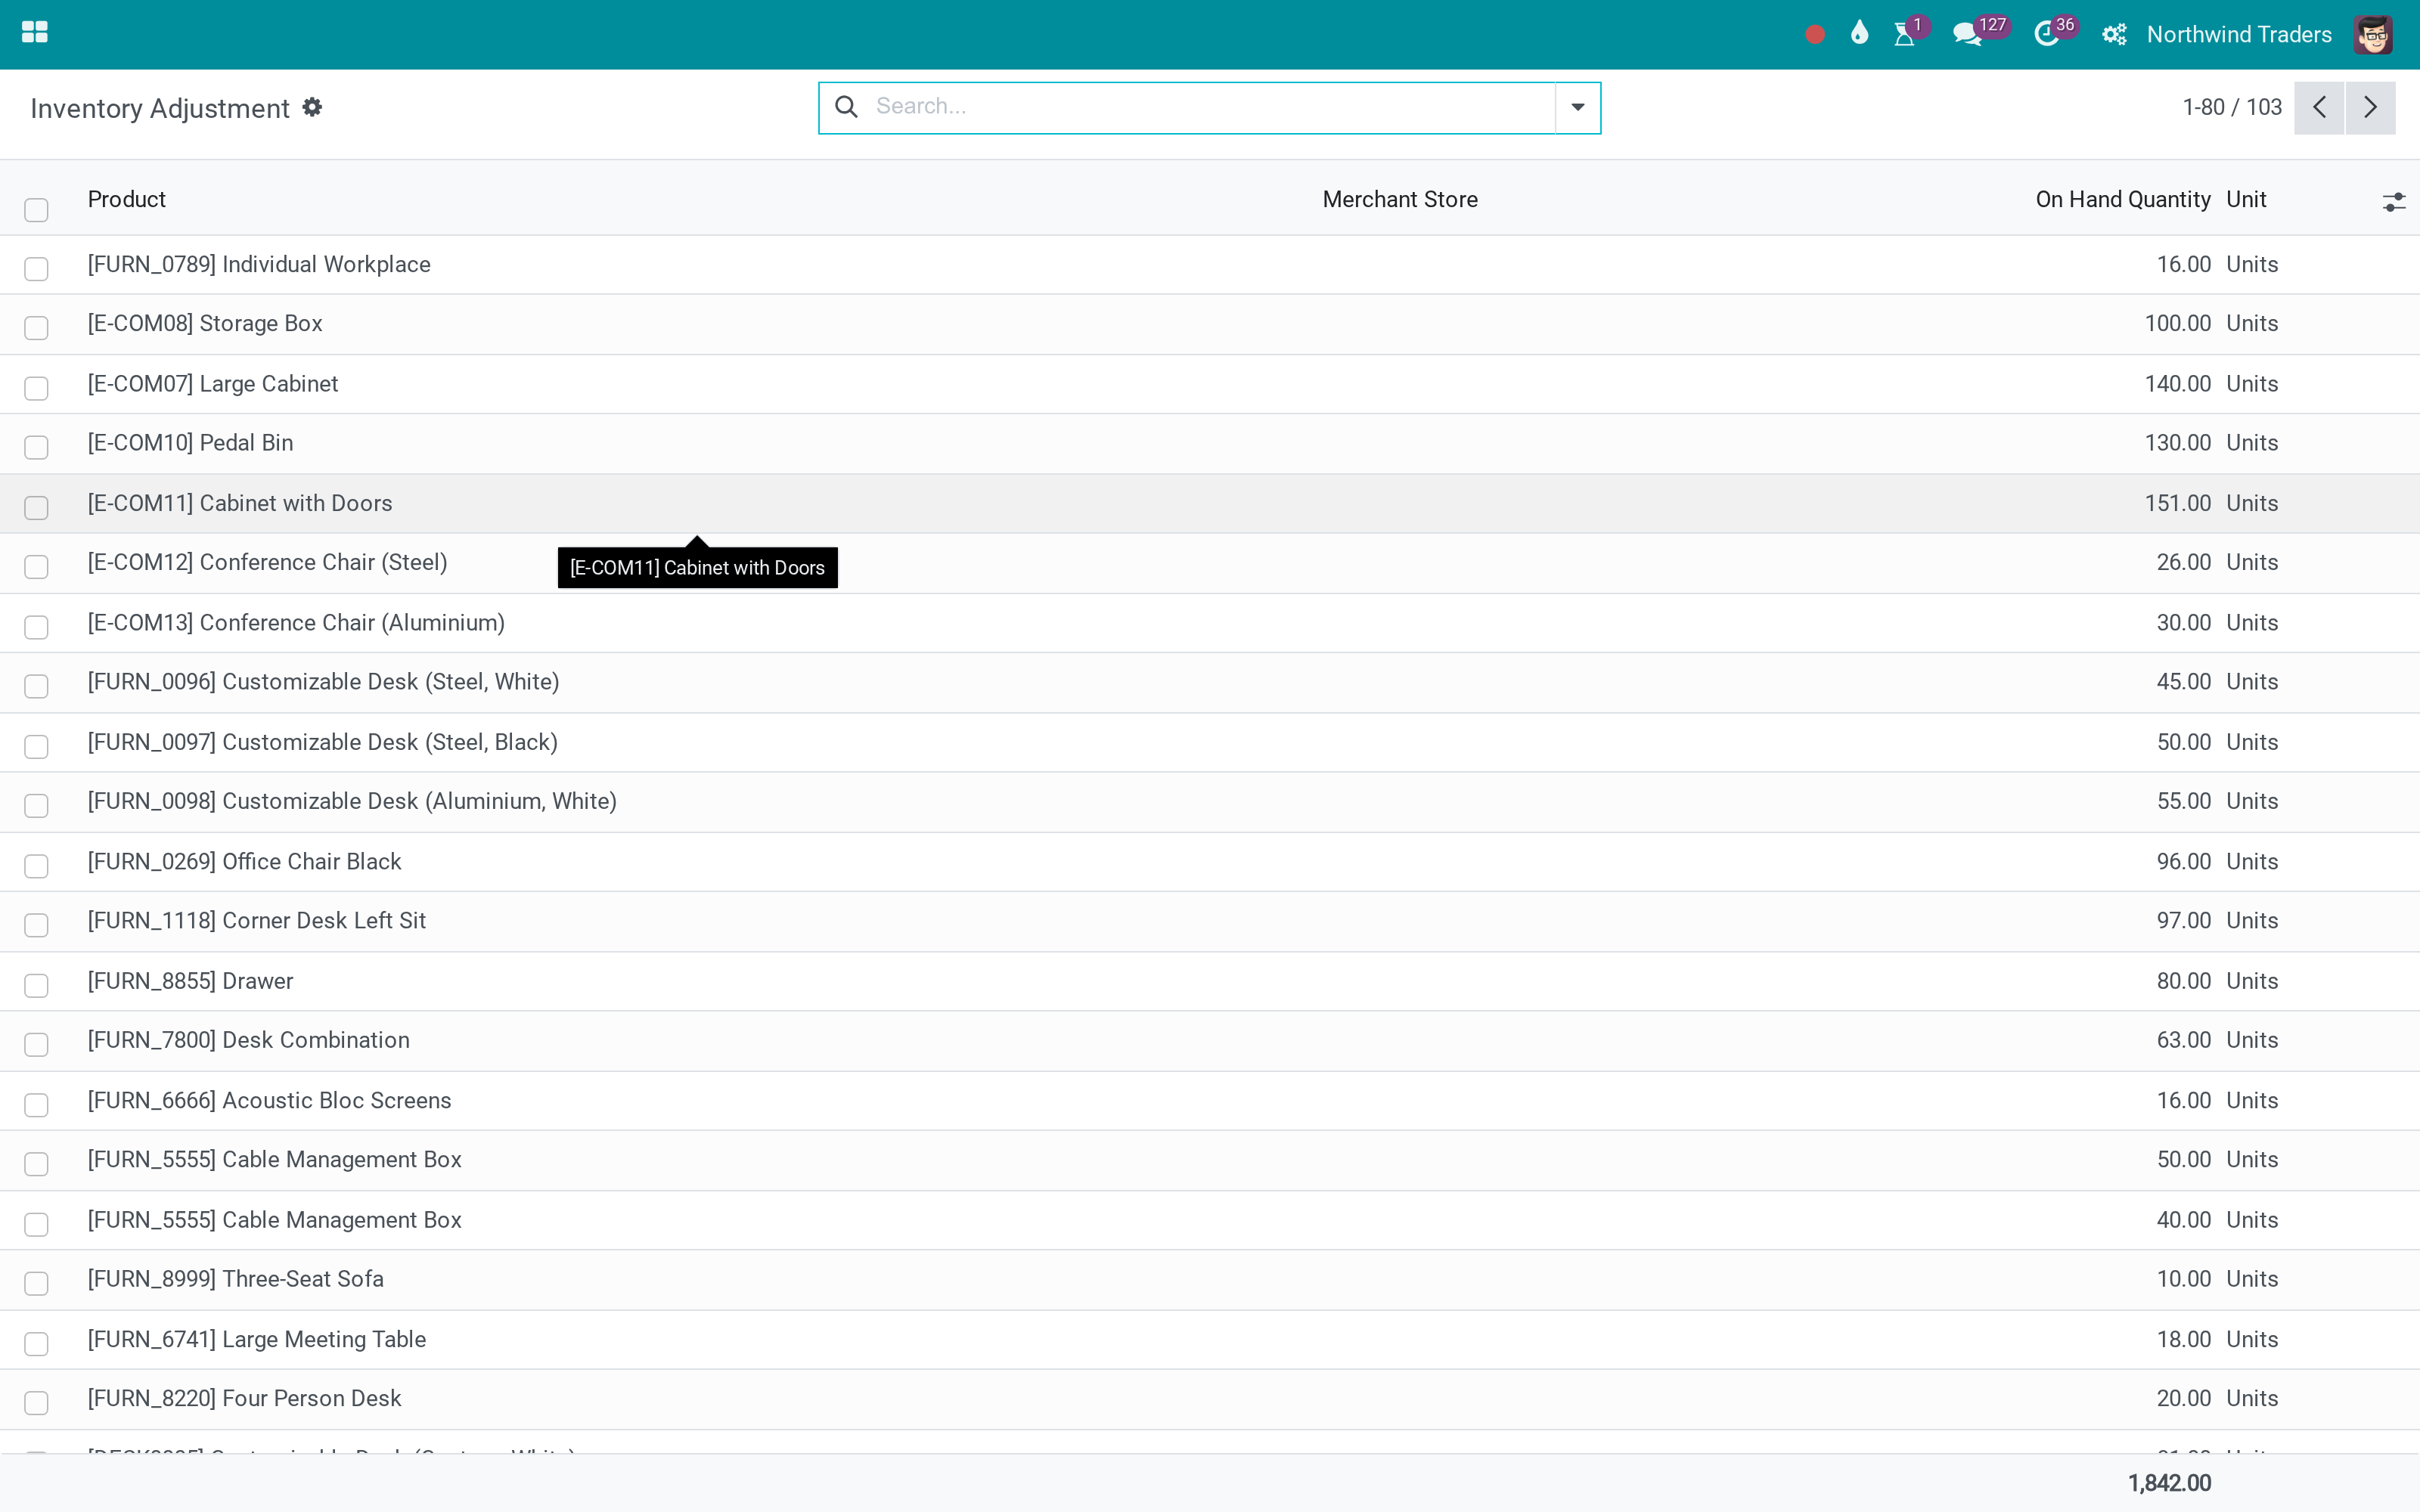2420x1512 pixels.
Task: Select the Conference Chair (Steel) row checkbox
Action: point(36,566)
